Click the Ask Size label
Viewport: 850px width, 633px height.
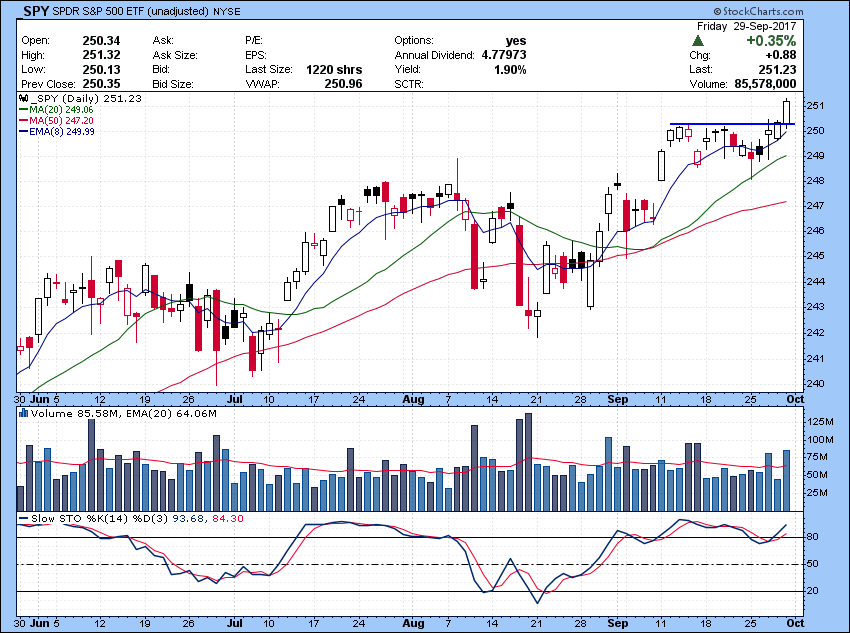(175, 55)
